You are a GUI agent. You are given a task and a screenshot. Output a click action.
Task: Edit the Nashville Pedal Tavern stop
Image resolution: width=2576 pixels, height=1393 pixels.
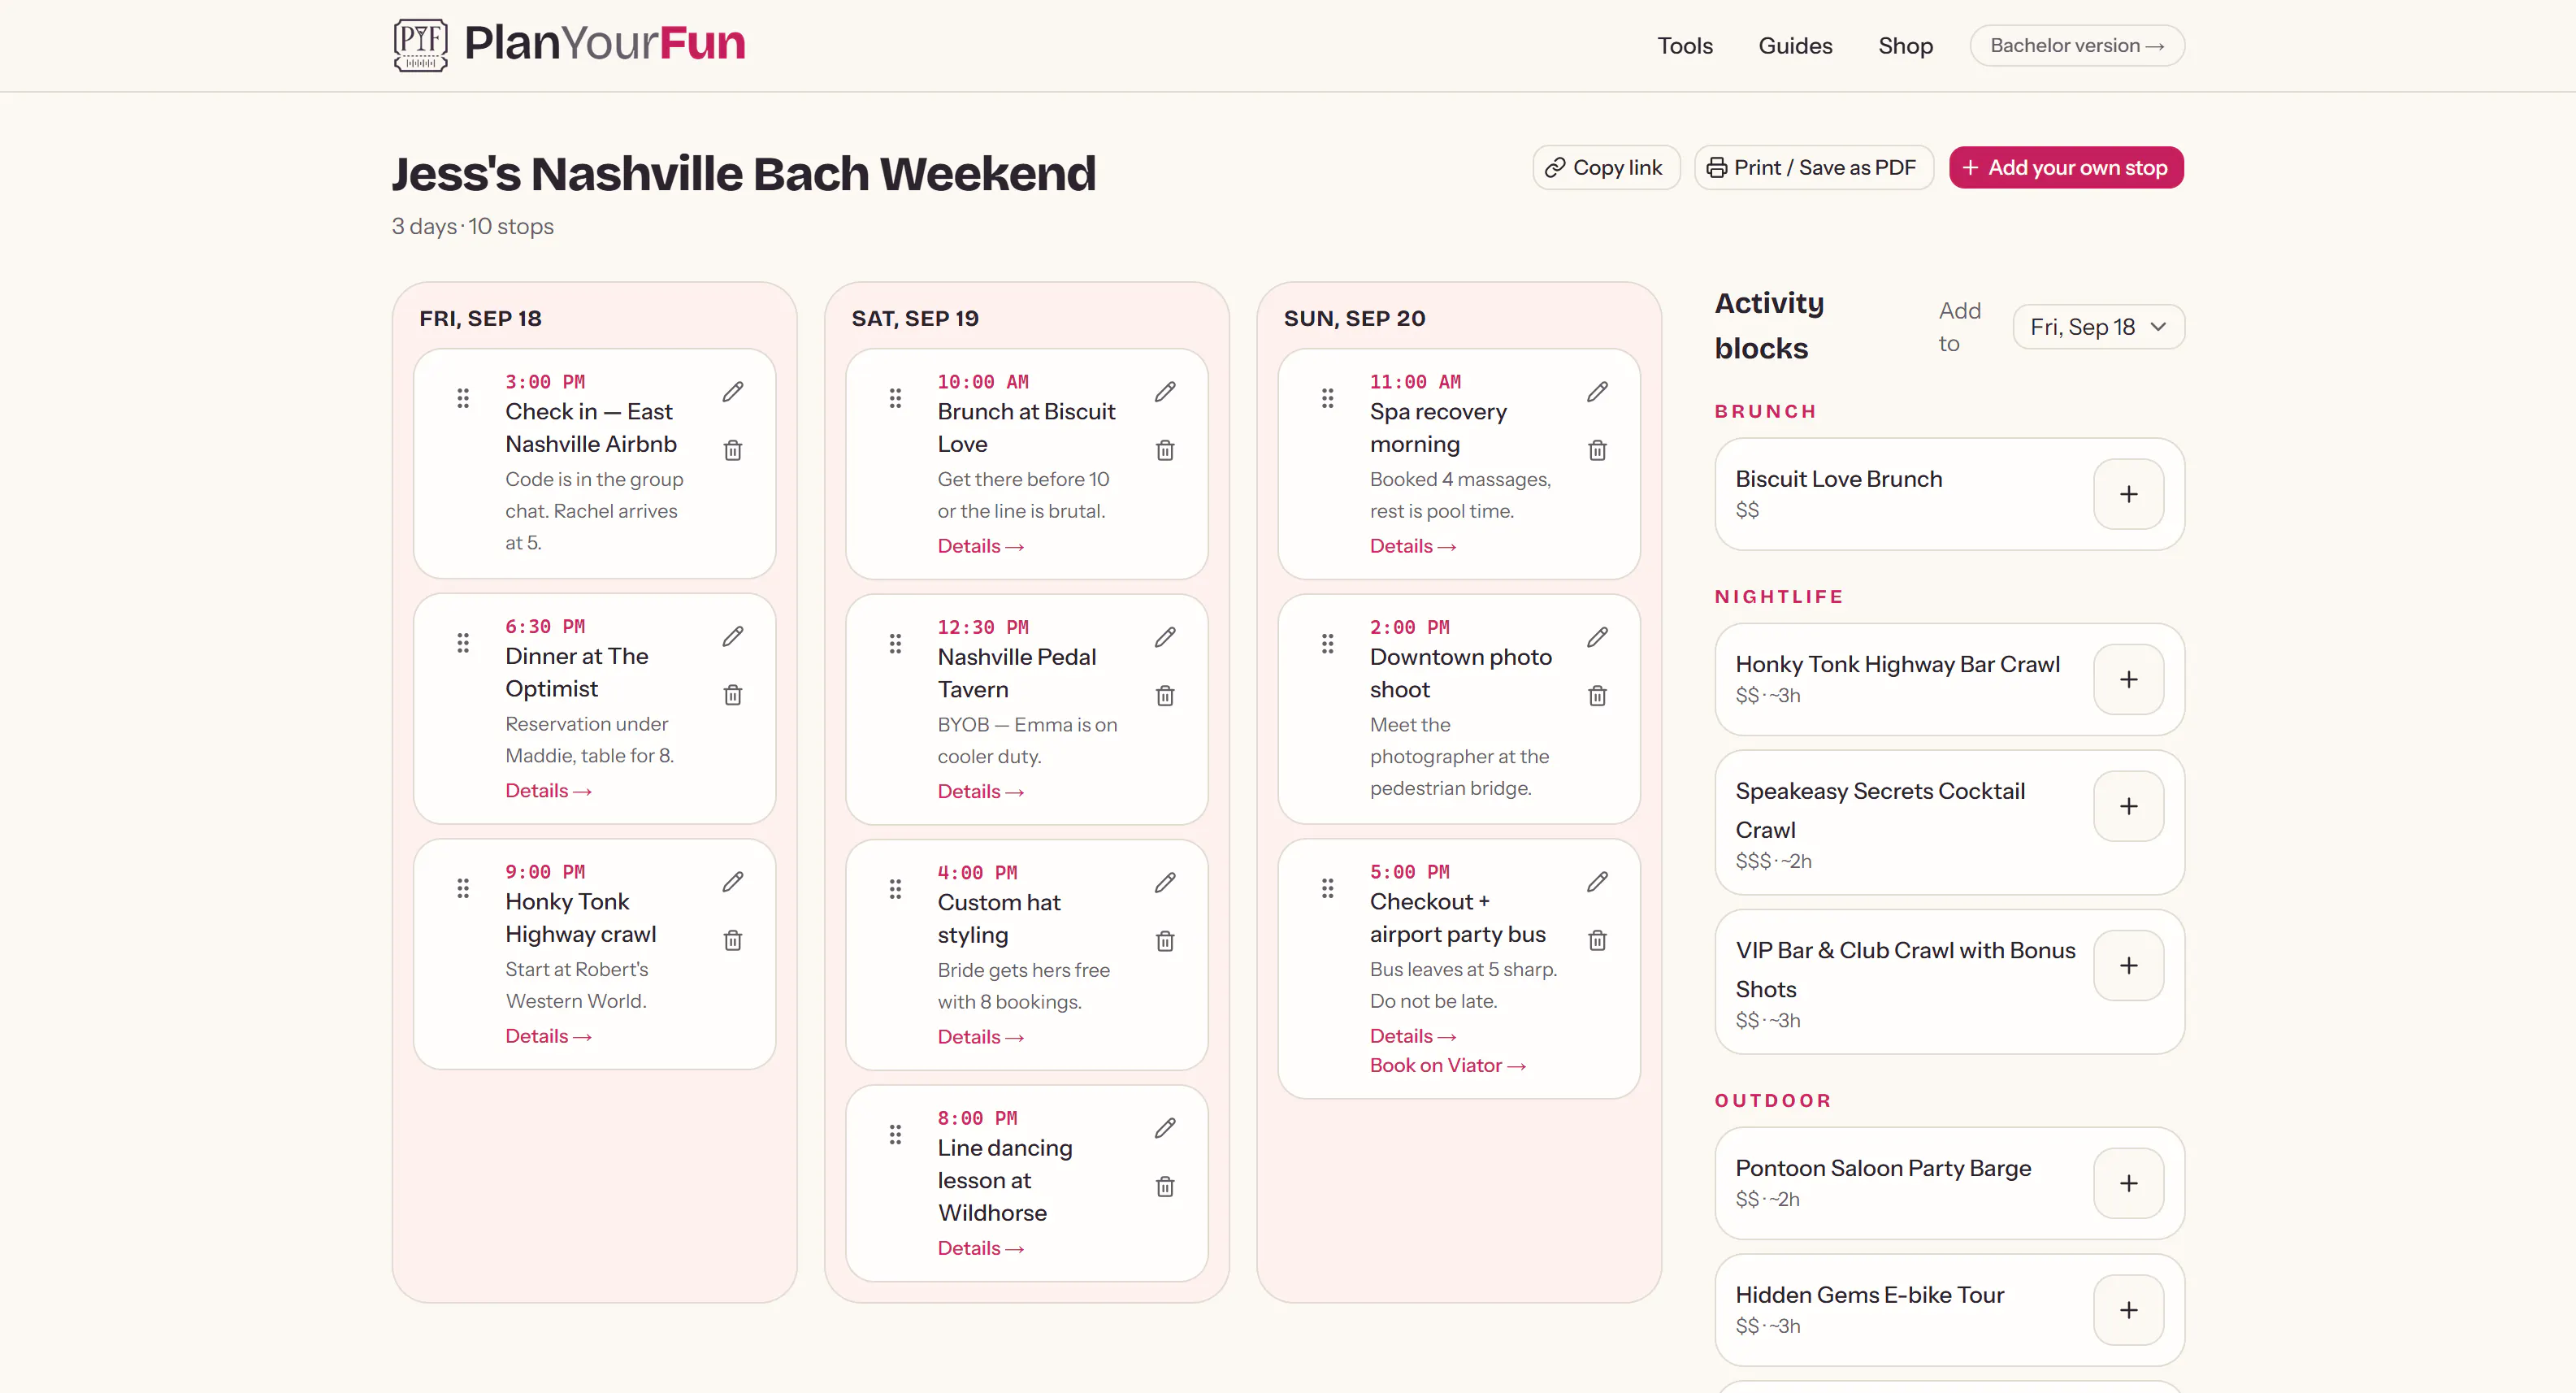click(1165, 637)
